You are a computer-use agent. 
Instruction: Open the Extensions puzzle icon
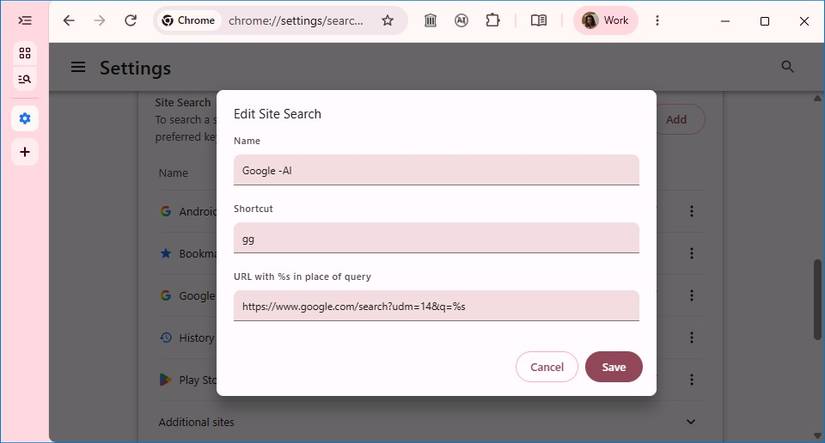[x=492, y=21]
